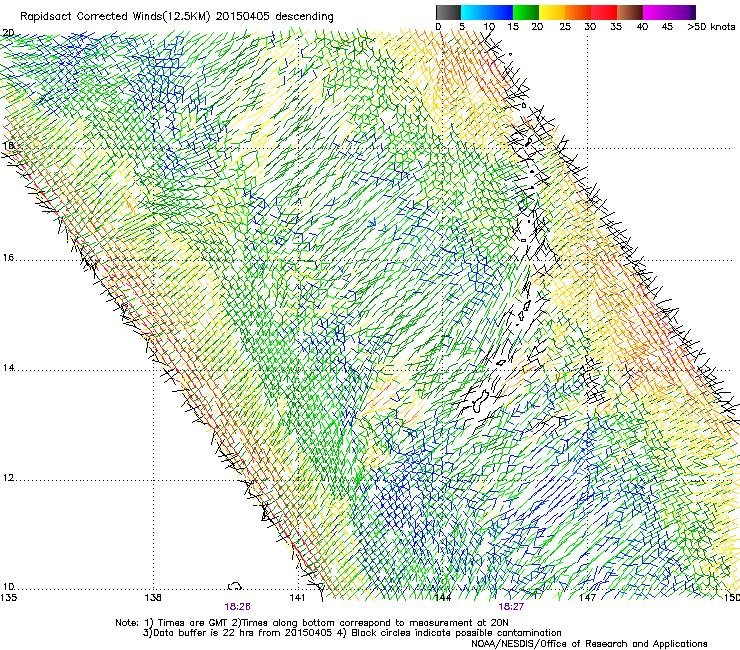Click the 'Times are GMT' note line
This screenshot has width=740, height=650.
point(312,623)
